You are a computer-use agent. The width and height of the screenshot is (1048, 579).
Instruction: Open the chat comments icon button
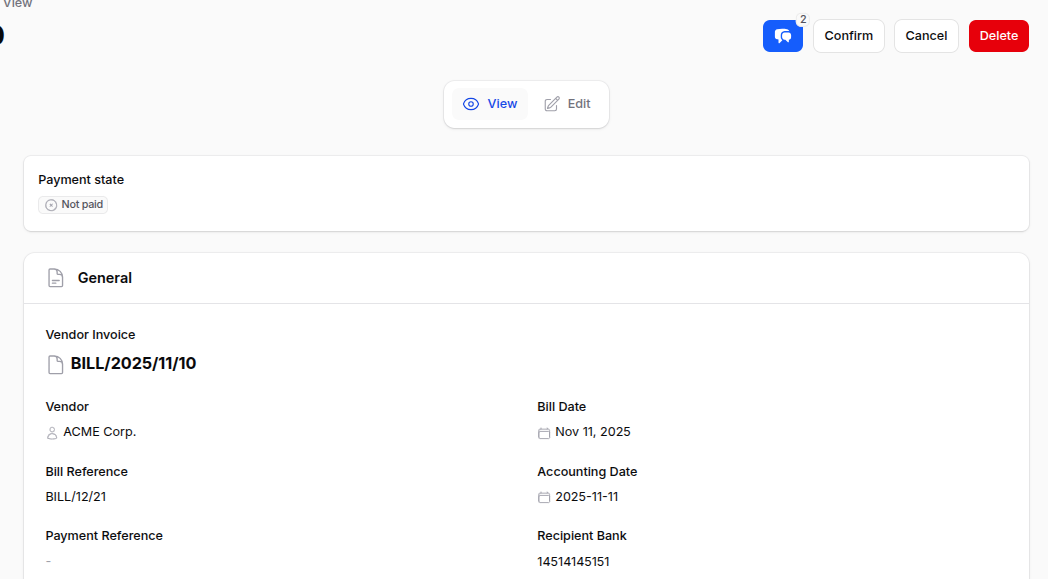782,36
